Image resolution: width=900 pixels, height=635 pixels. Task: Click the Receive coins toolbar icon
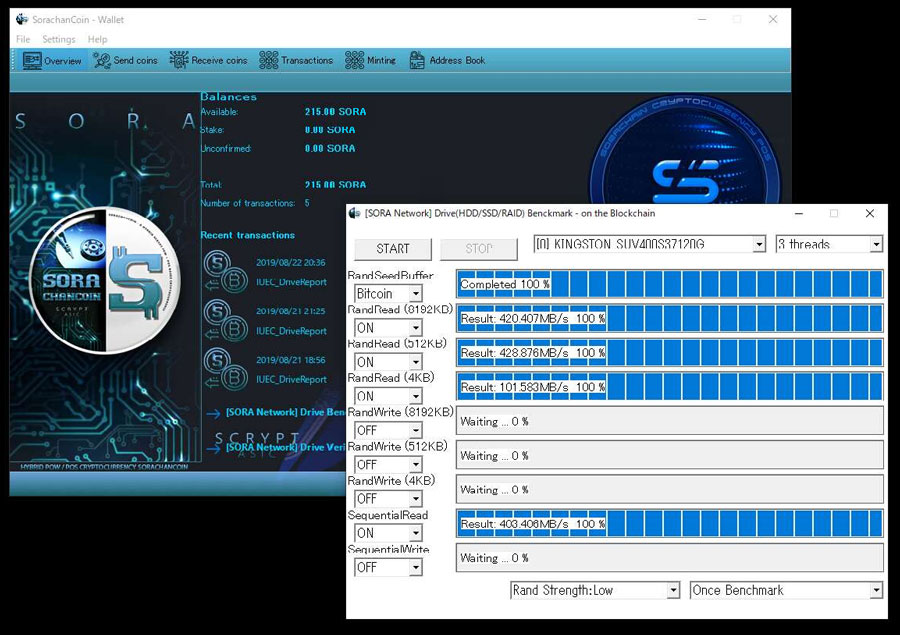point(179,60)
